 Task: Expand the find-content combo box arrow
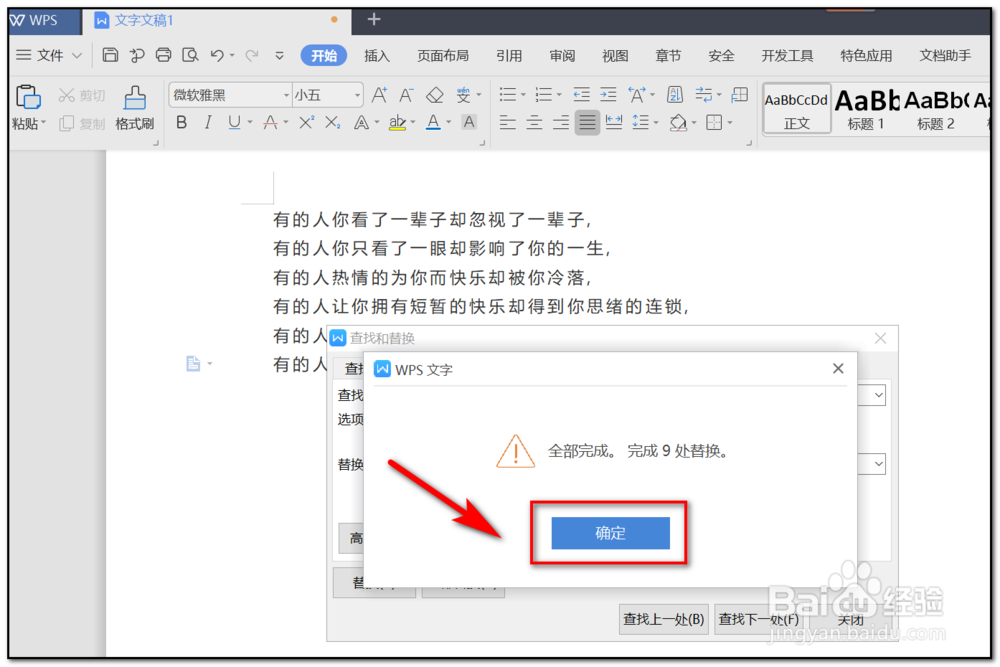[x=879, y=395]
